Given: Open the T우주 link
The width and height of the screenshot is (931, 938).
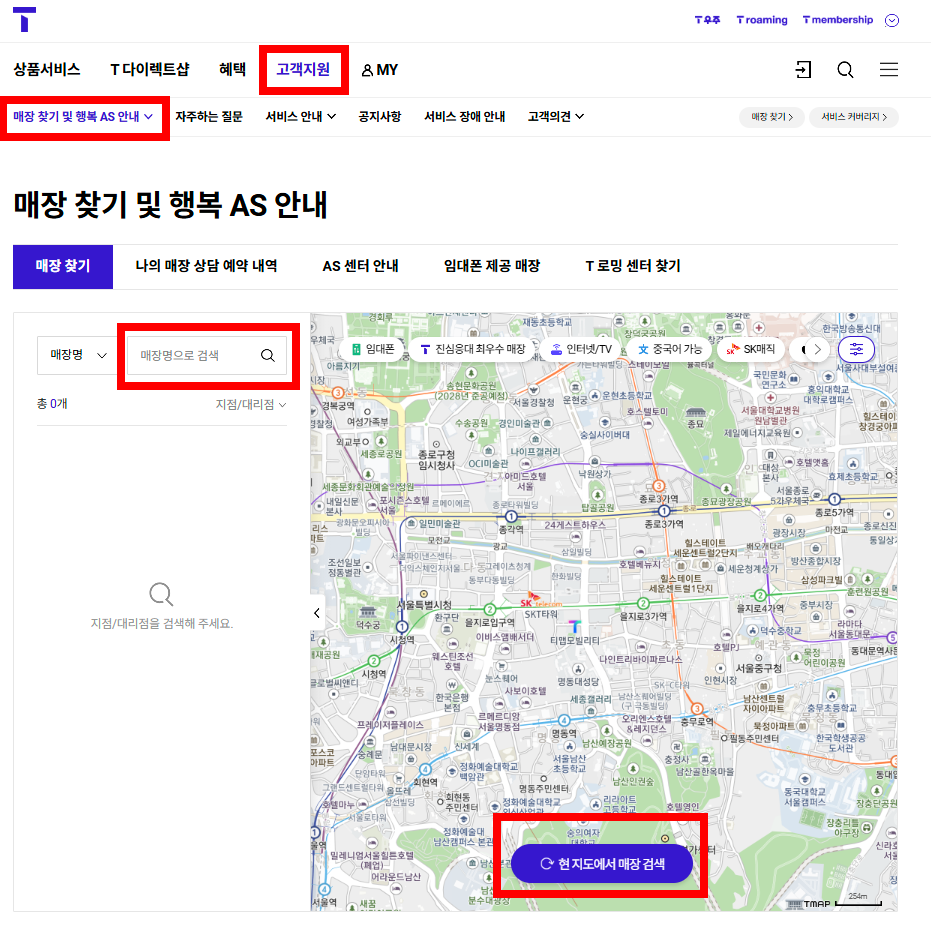Looking at the screenshot, I should 707,20.
